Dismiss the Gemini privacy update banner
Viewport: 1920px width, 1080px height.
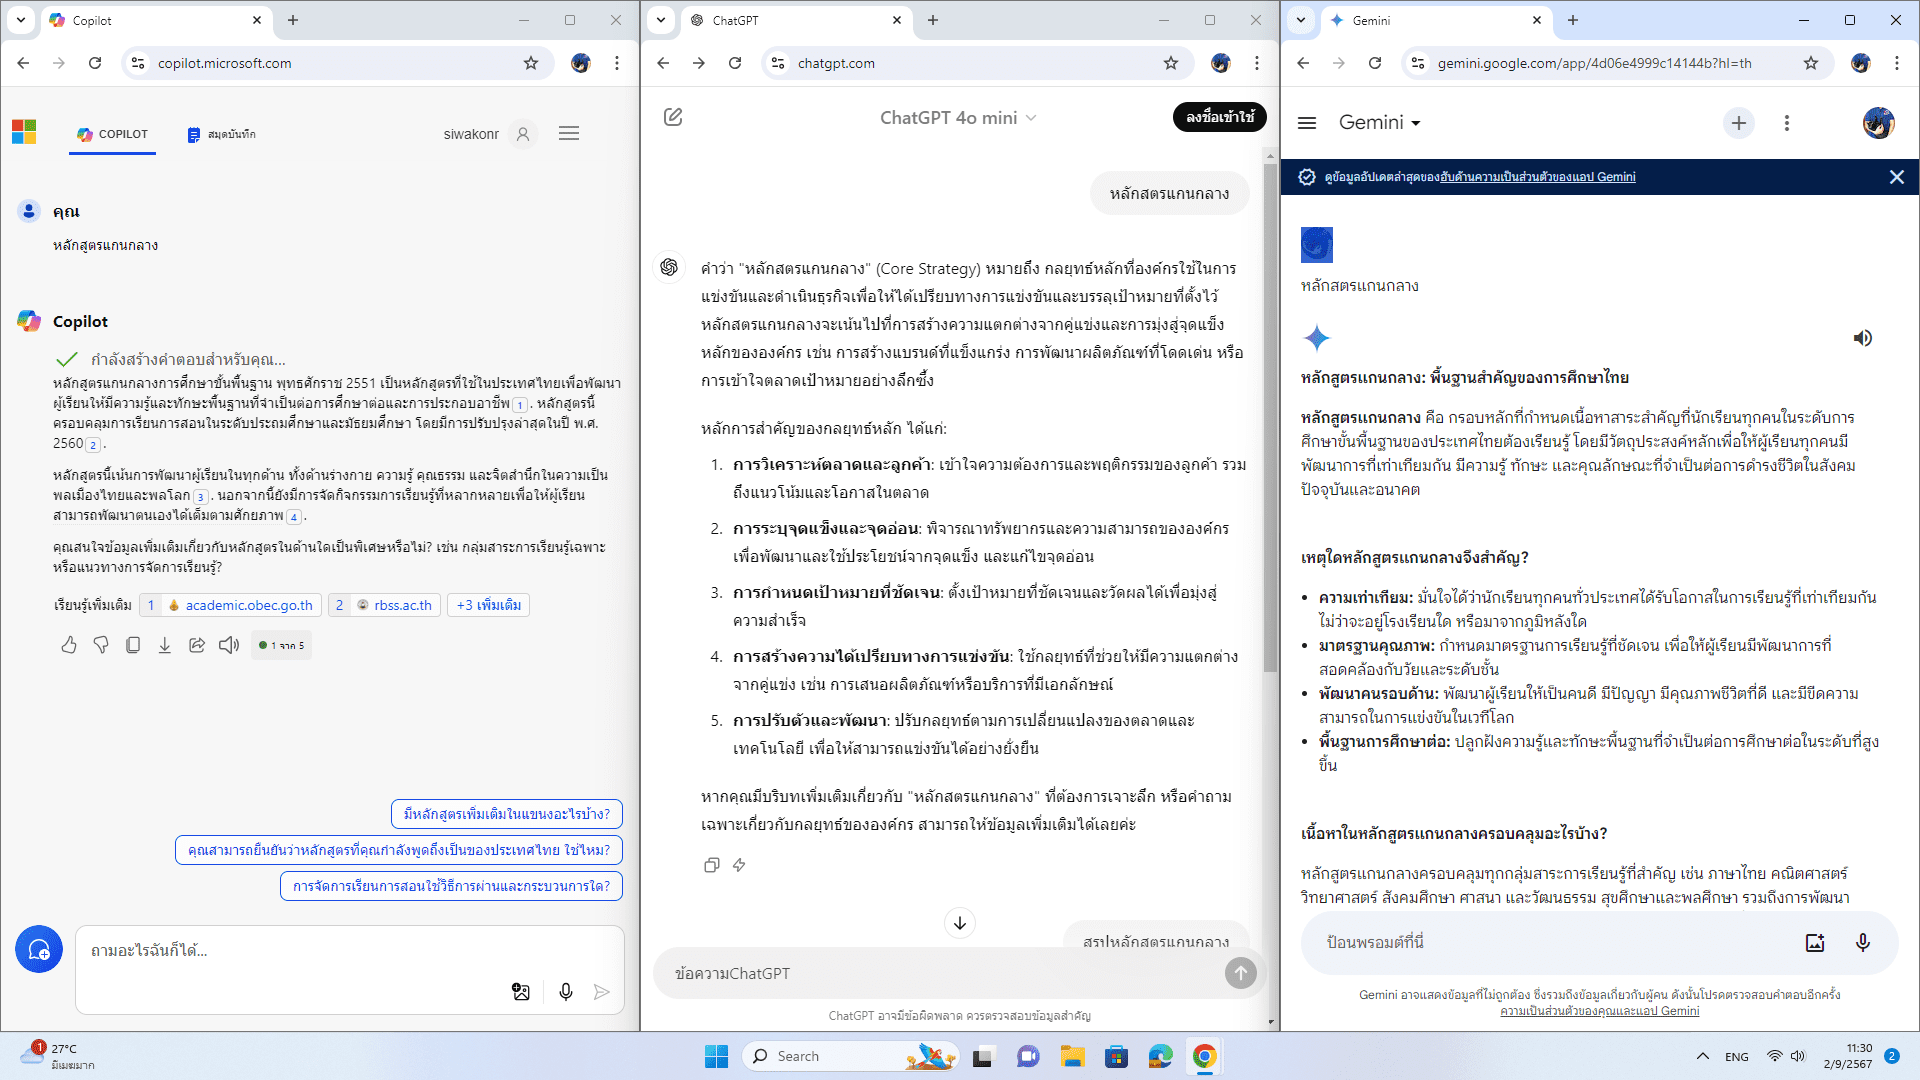1896,177
